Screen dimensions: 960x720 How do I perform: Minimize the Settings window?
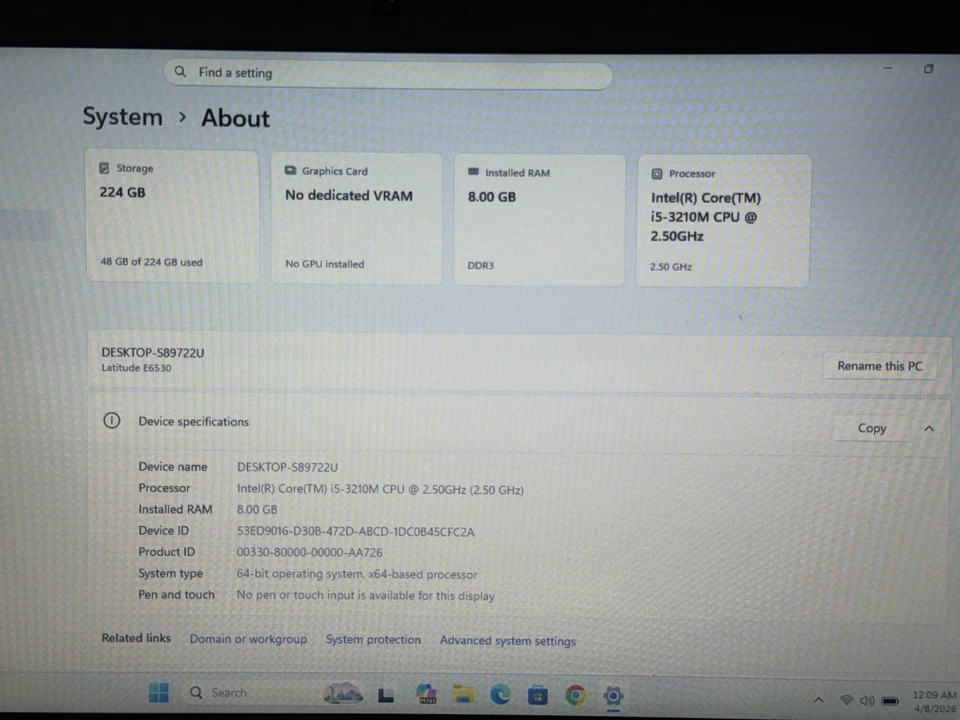click(x=888, y=68)
